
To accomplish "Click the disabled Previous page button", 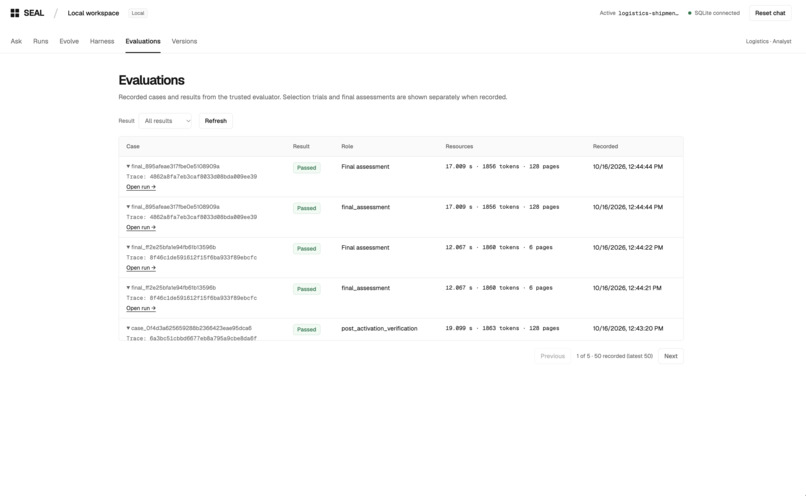I will (x=553, y=356).
